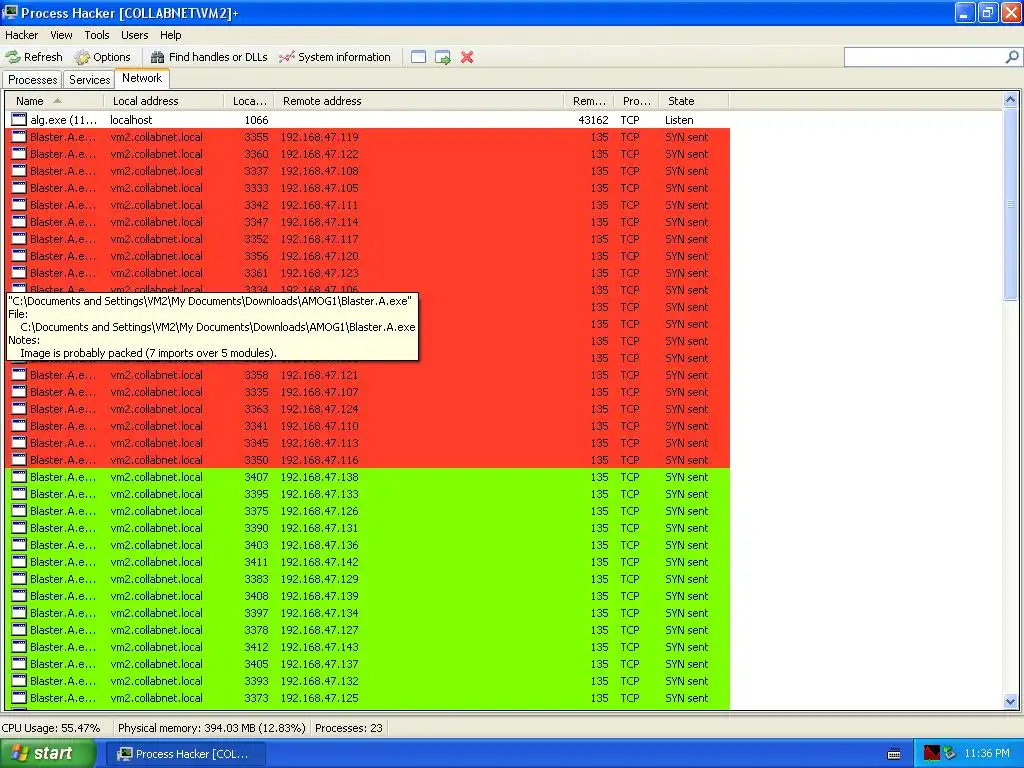This screenshot has width=1024, height=768.
Task: Click Process Hacker taskbar button
Action: (185, 754)
